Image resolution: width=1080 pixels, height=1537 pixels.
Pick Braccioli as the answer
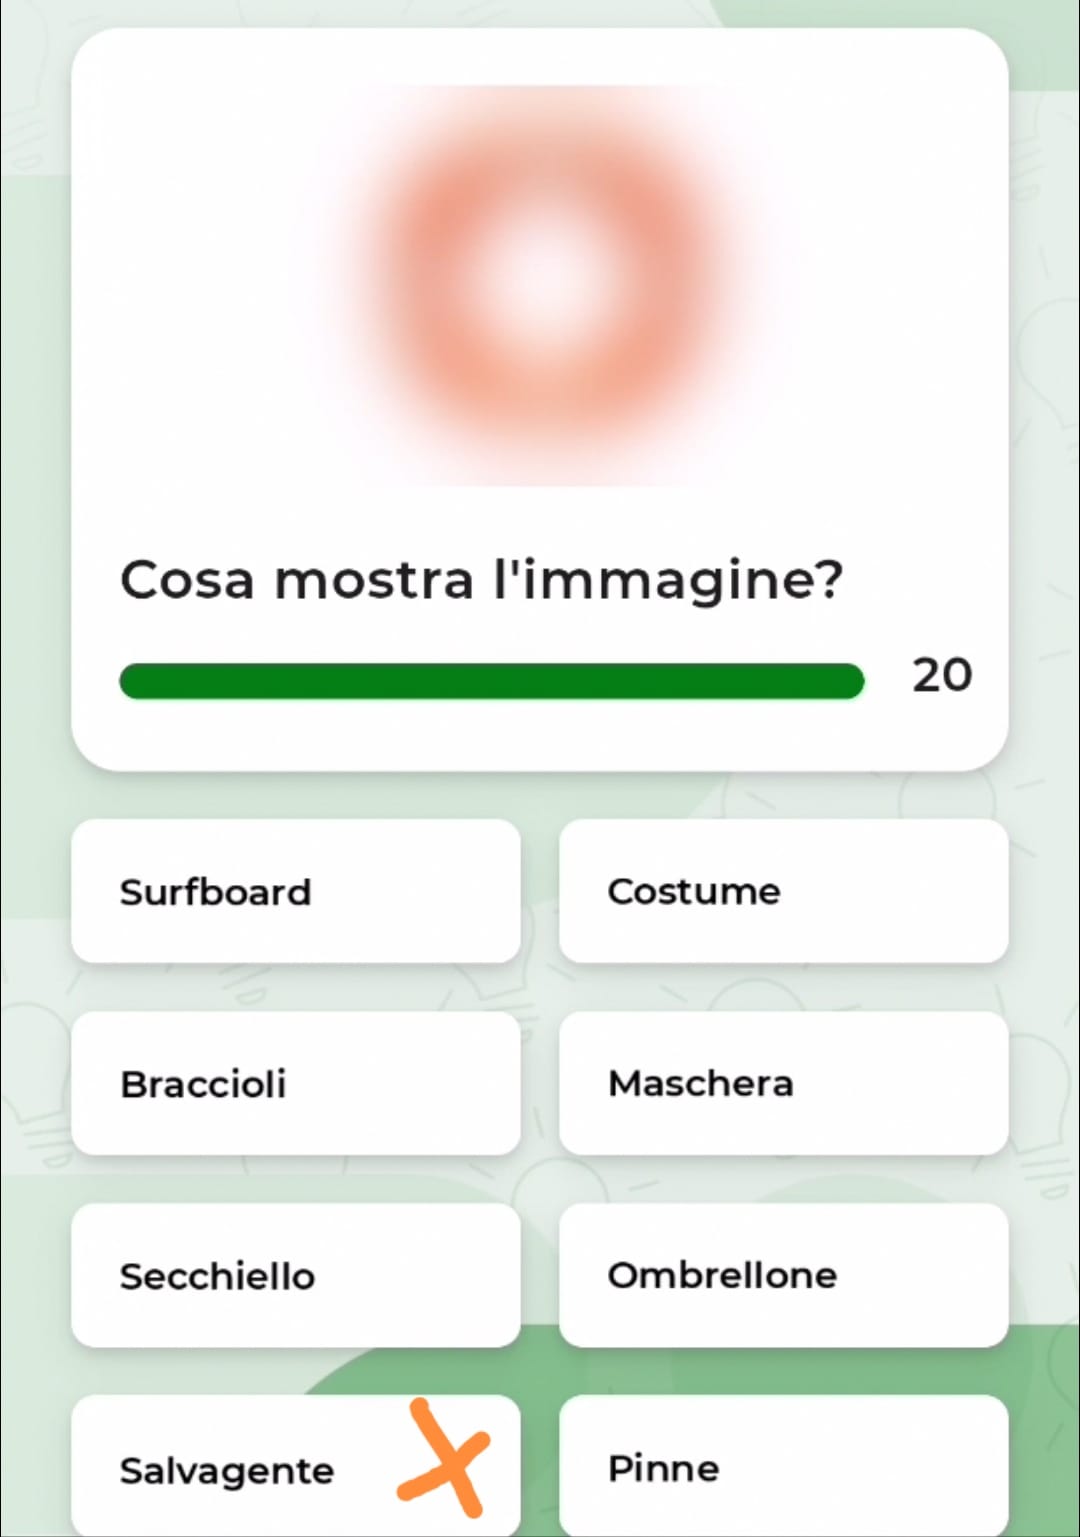tap(295, 1083)
